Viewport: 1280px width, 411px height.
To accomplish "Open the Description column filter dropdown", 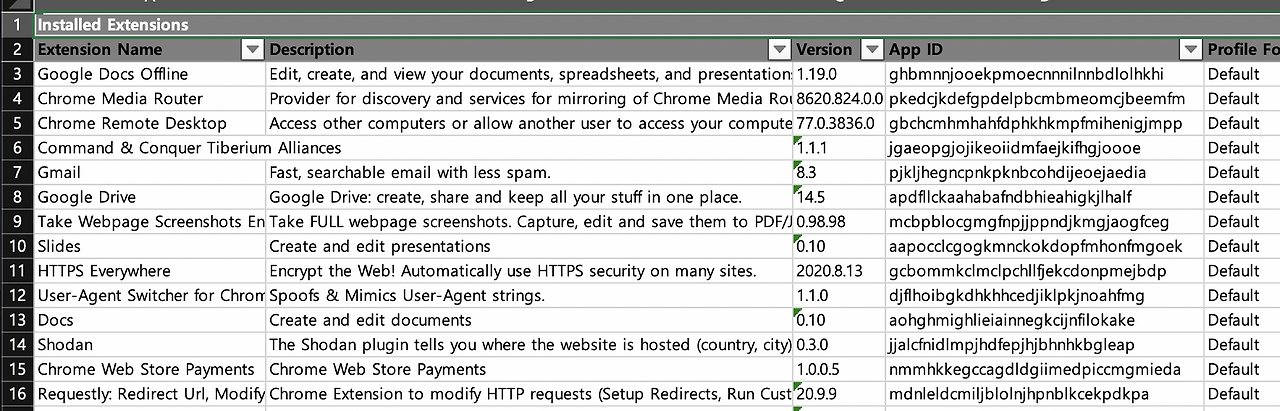I will click(x=780, y=49).
